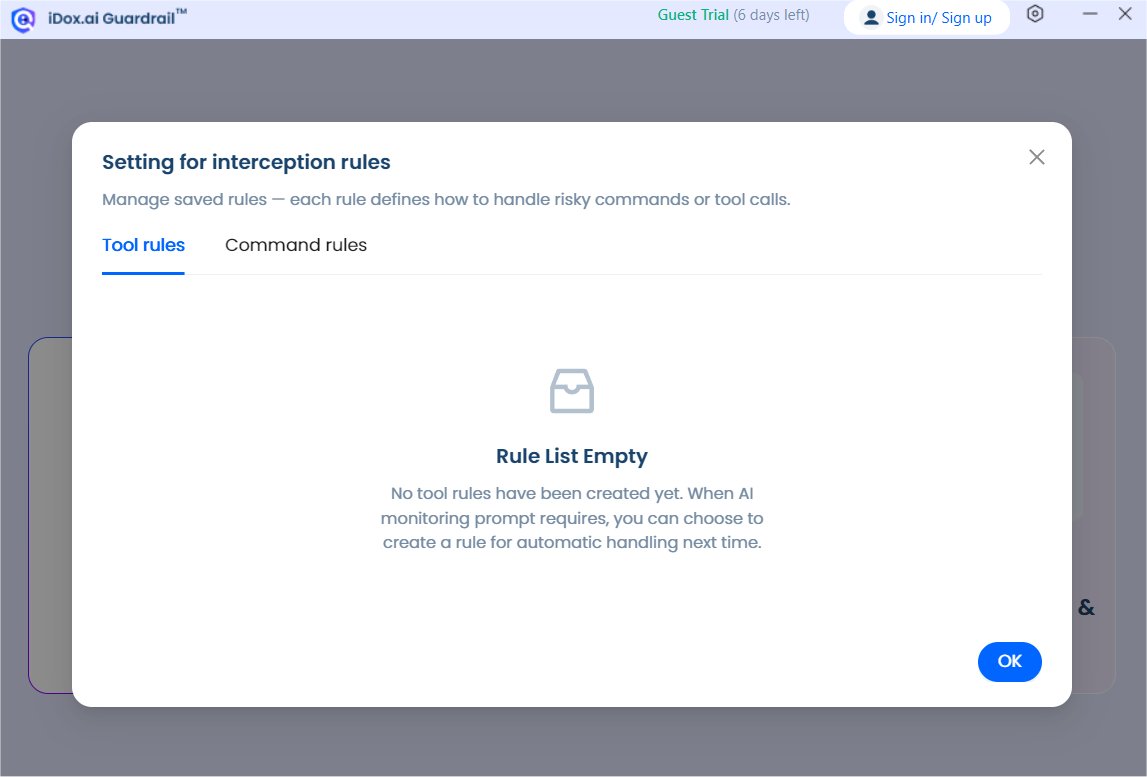Switch to the Command rules tab
The width and height of the screenshot is (1147, 777).
pos(296,245)
